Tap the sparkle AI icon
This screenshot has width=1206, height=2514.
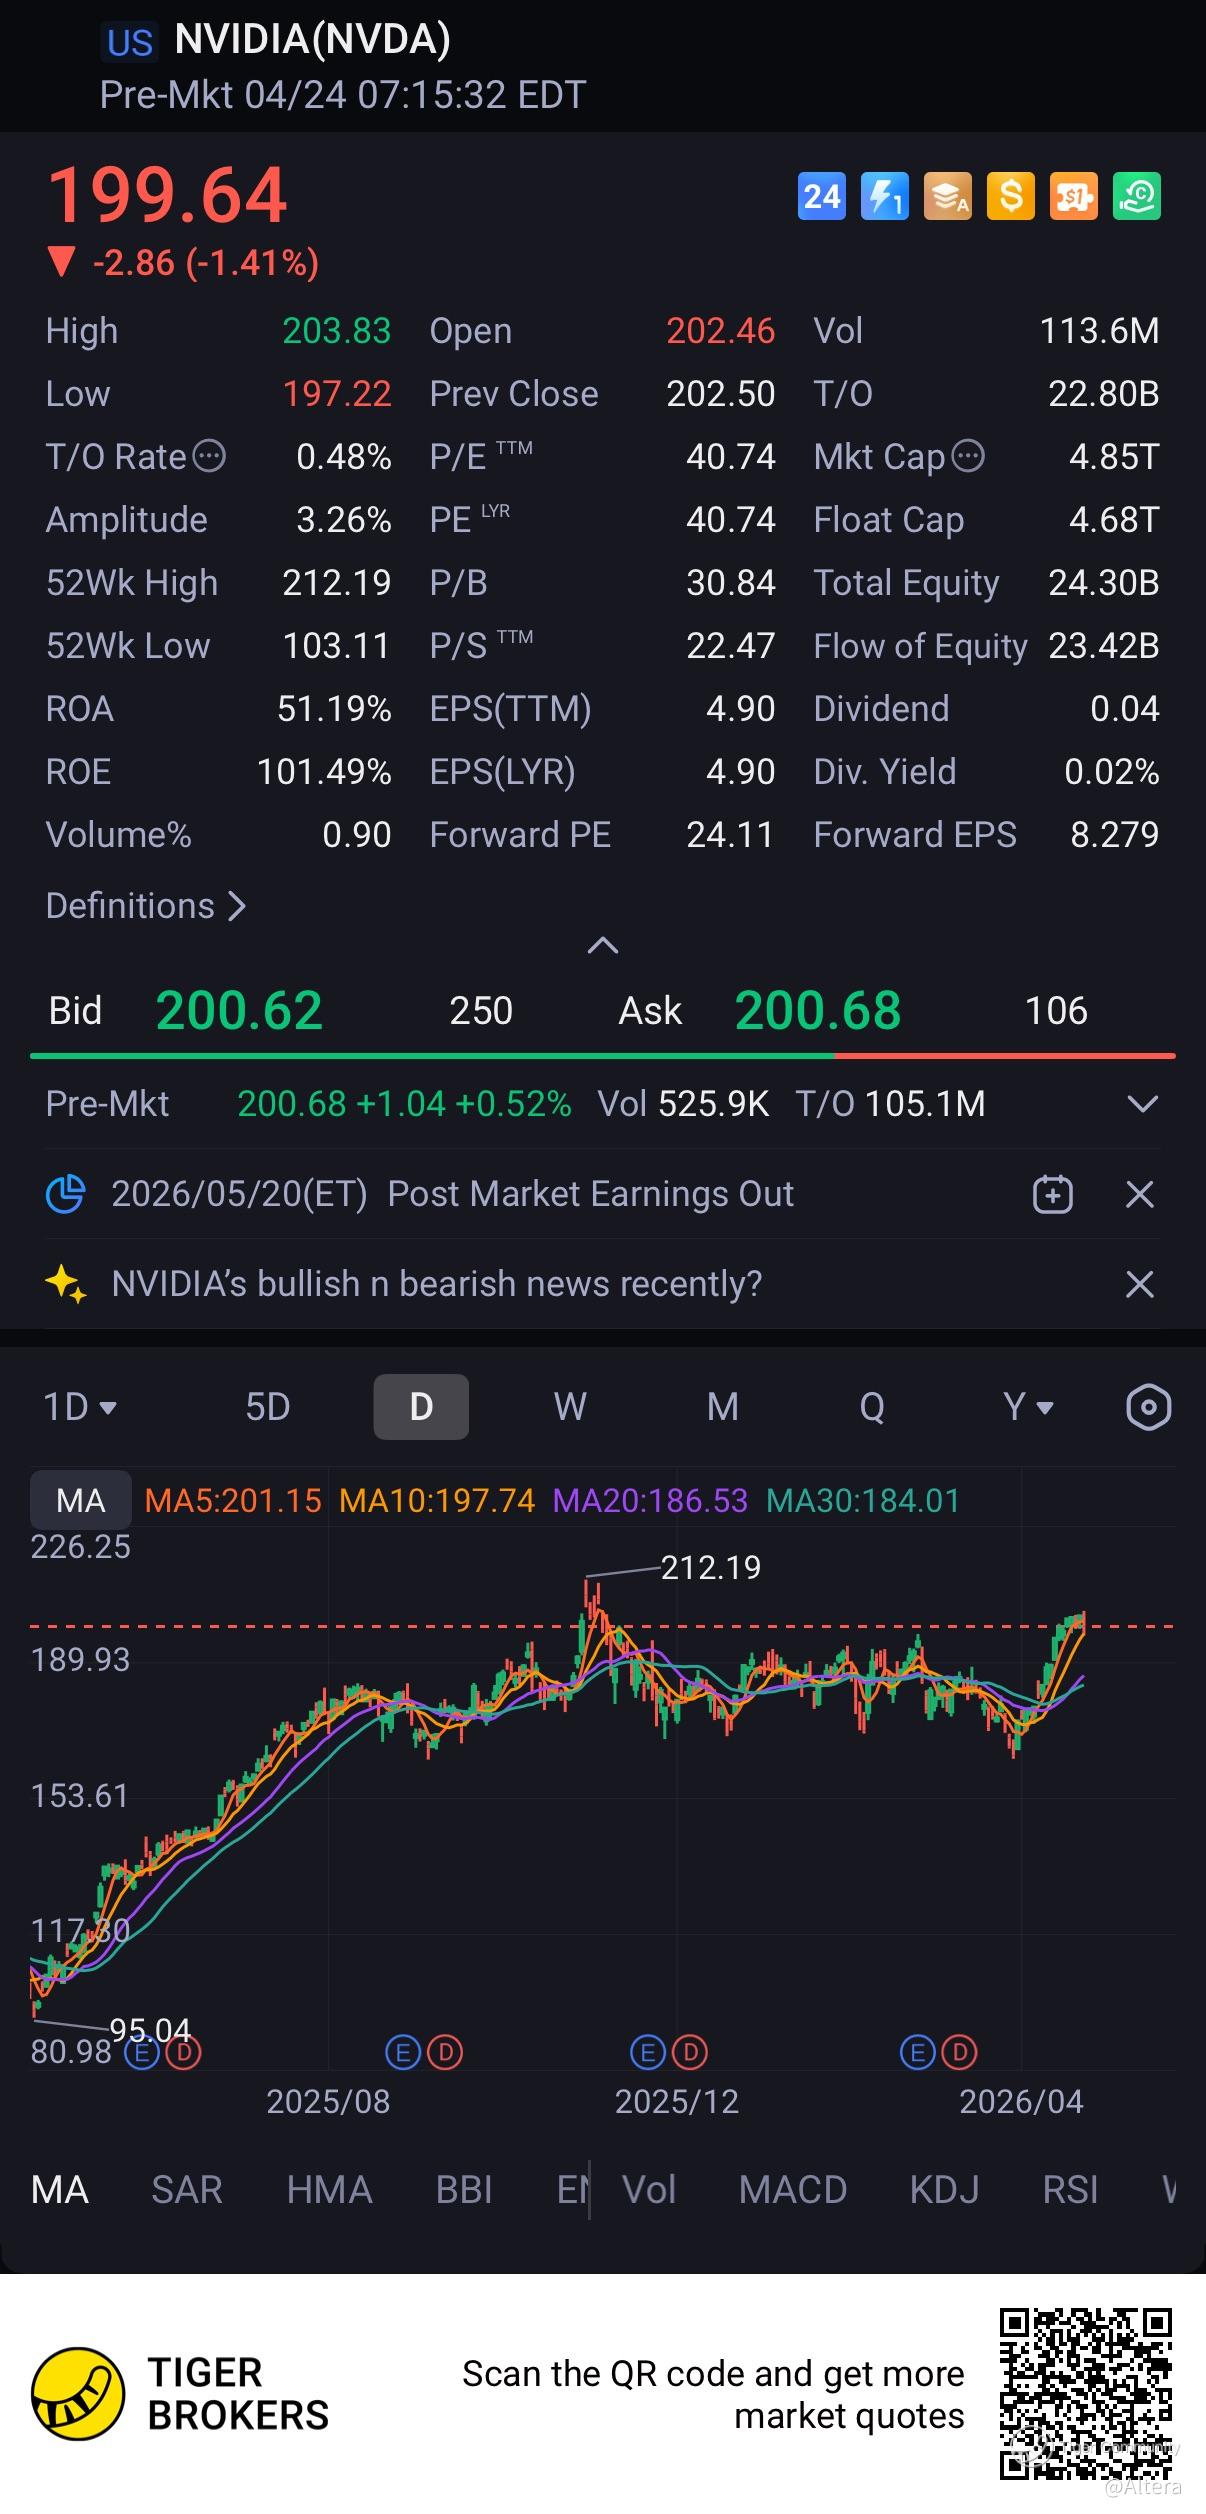pos(66,1284)
